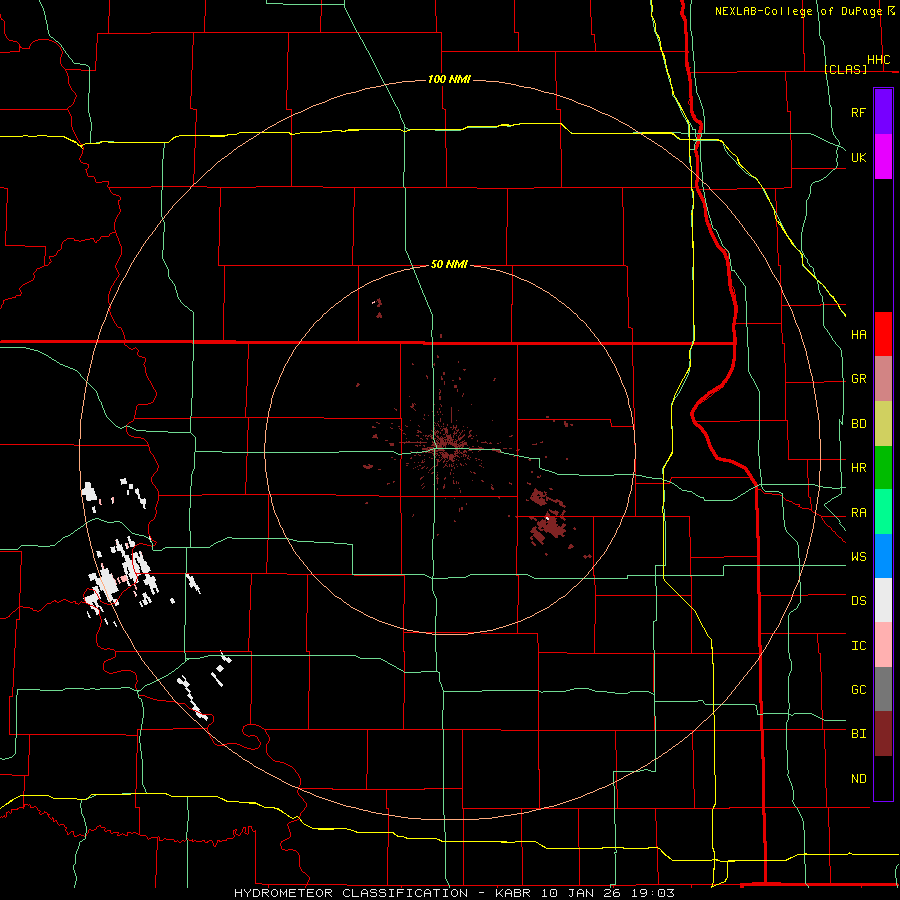Click the gray GC legend swatch

tap(883, 689)
